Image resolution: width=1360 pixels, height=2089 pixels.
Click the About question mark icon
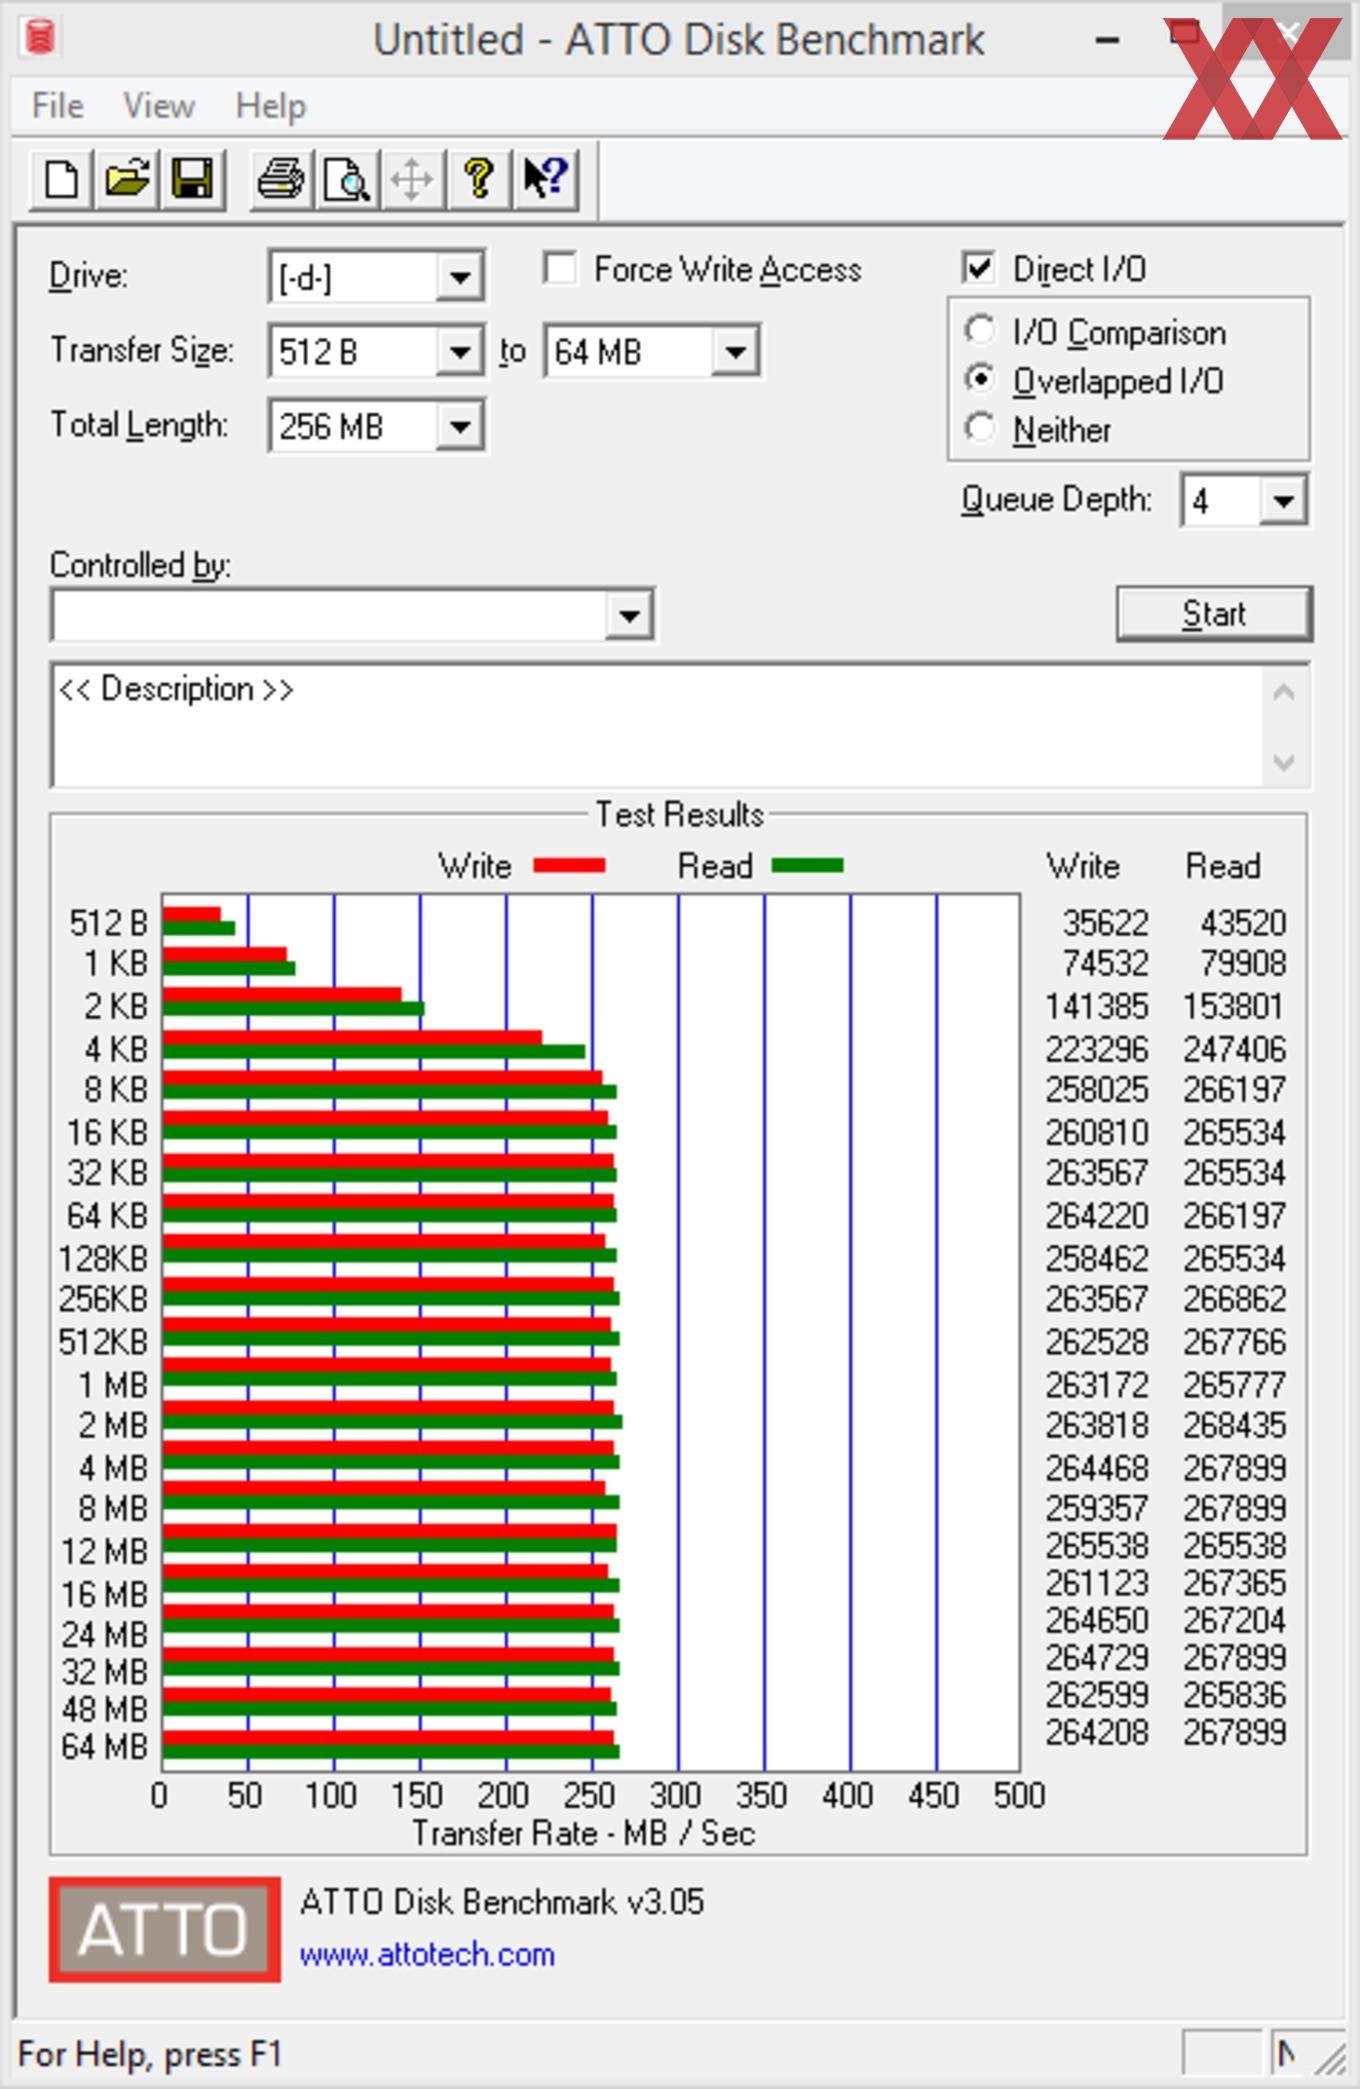coord(479,180)
